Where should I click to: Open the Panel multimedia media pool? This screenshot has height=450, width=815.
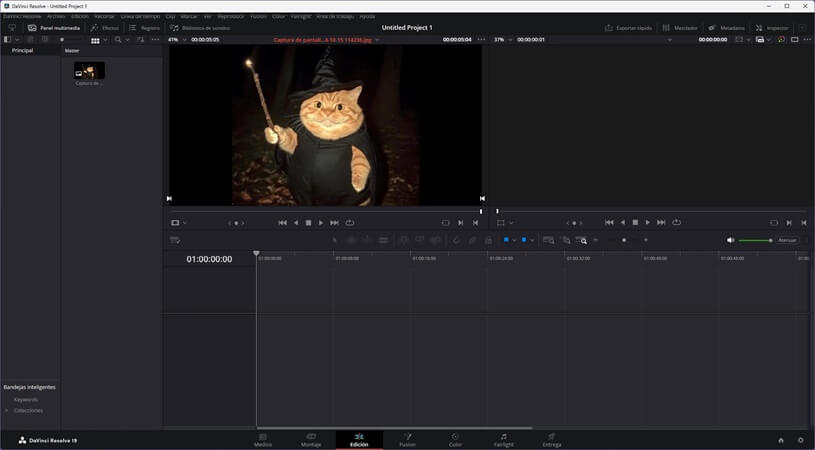(54, 28)
